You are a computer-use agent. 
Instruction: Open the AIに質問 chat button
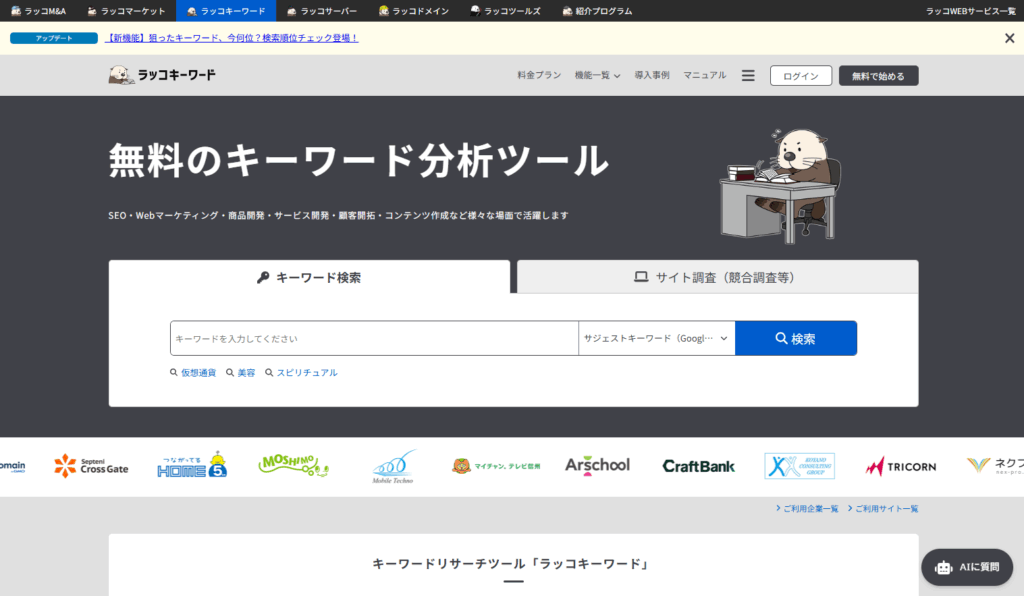[967, 567]
